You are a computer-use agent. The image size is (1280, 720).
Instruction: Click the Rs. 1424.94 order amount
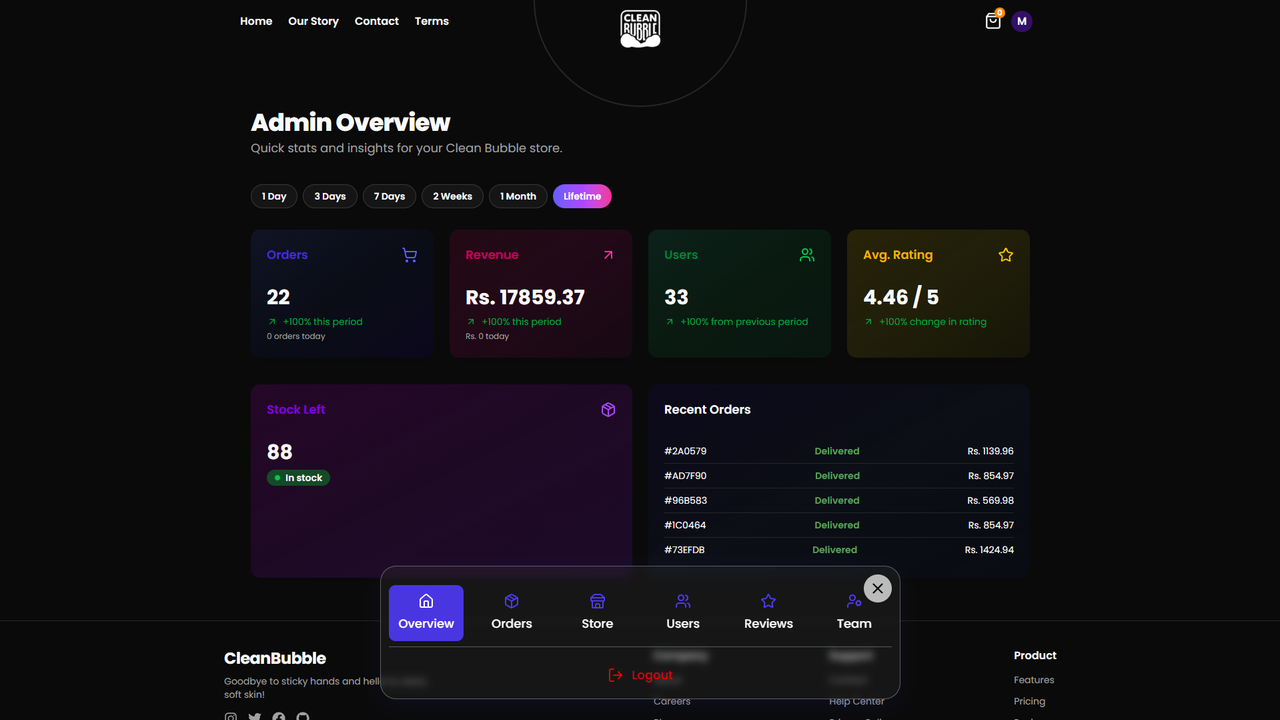coord(989,550)
